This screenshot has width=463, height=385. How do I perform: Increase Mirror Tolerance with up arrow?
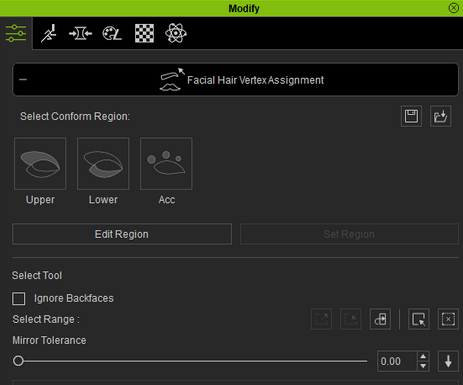[x=423, y=356]
